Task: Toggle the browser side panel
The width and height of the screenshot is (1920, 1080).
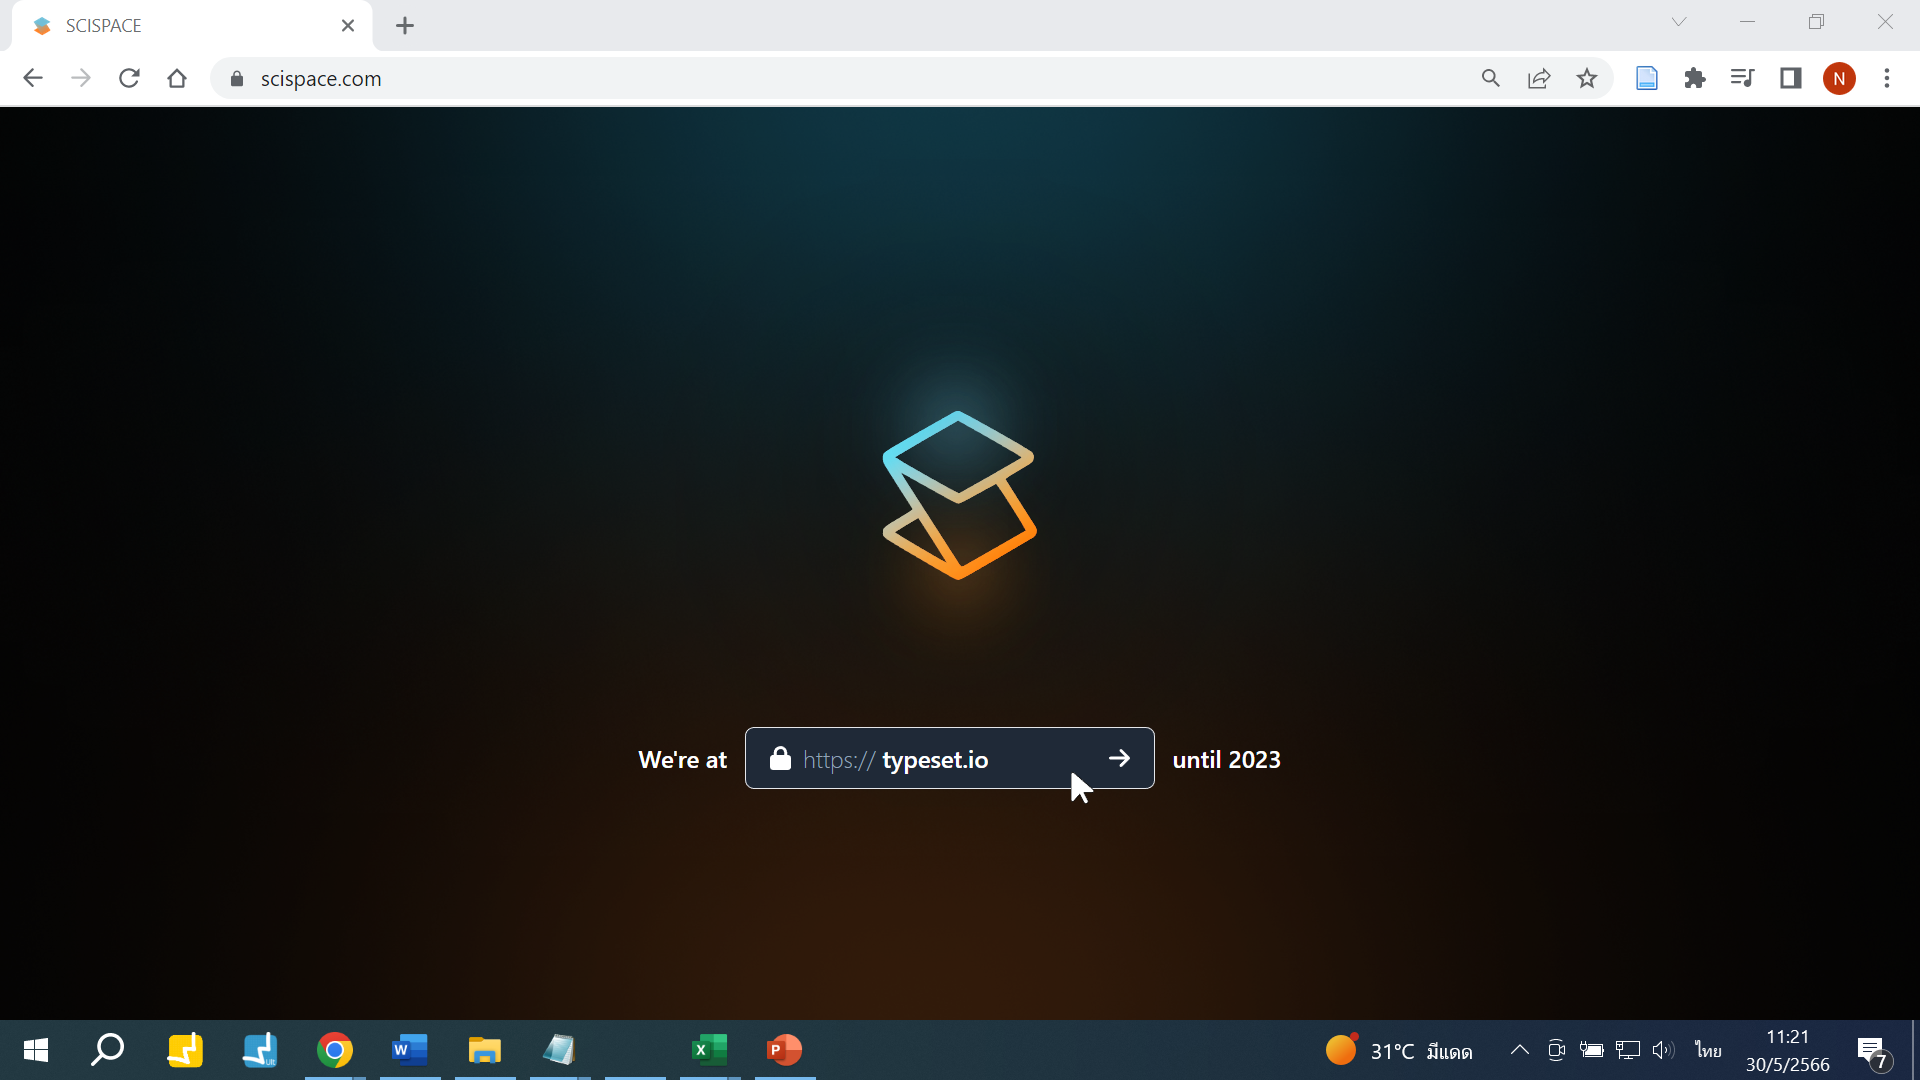Action: click(1791, 78)
